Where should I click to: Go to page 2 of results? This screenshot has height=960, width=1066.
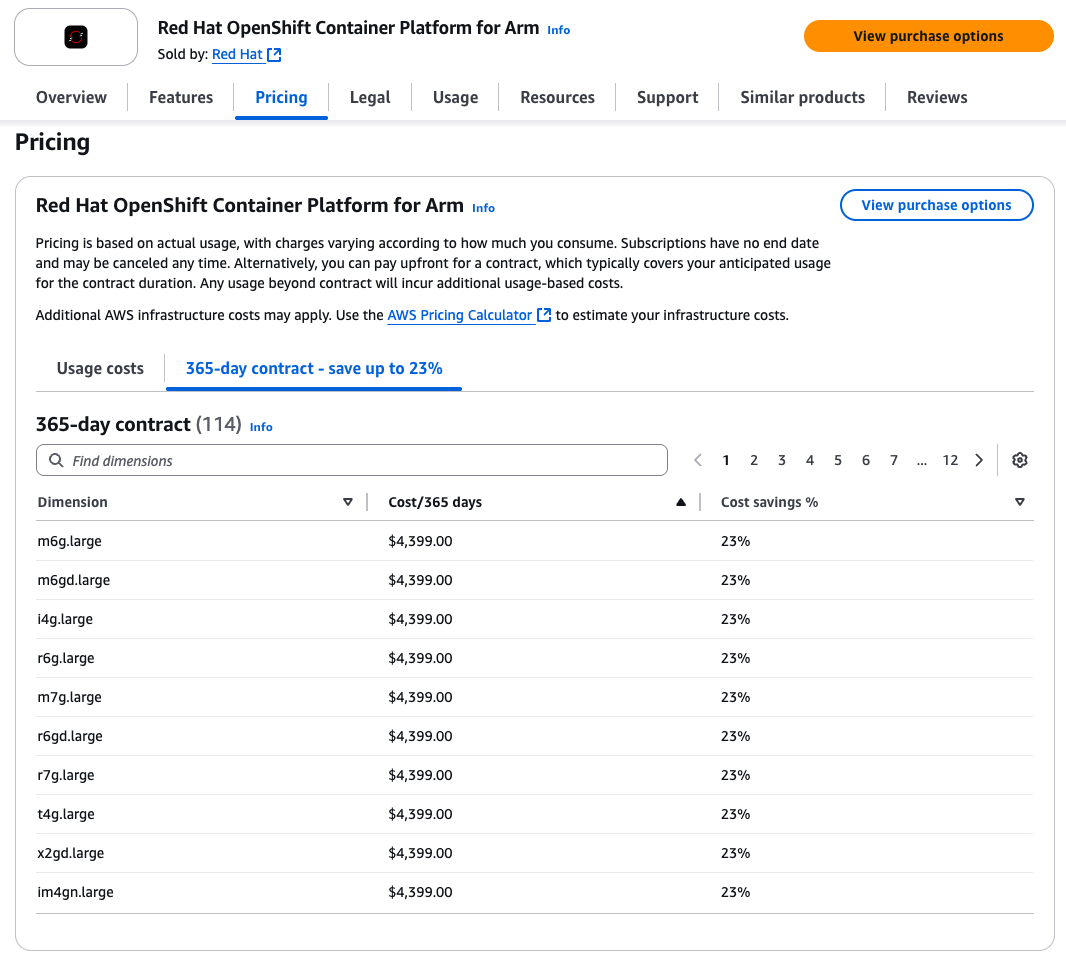(754, 460)
